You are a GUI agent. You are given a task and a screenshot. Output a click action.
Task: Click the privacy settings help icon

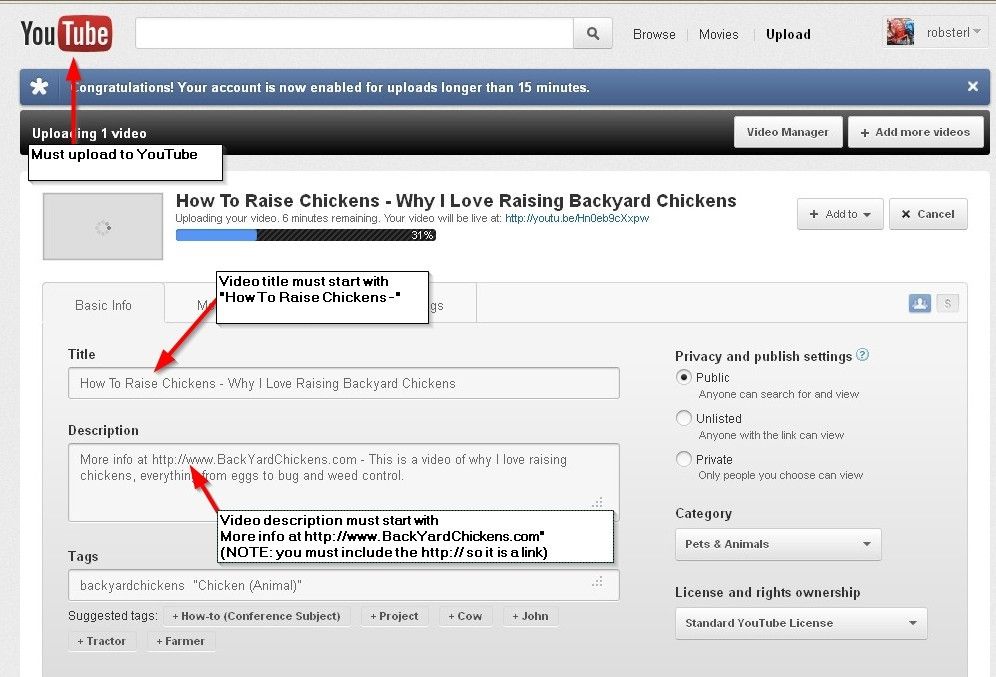(863, 355)
